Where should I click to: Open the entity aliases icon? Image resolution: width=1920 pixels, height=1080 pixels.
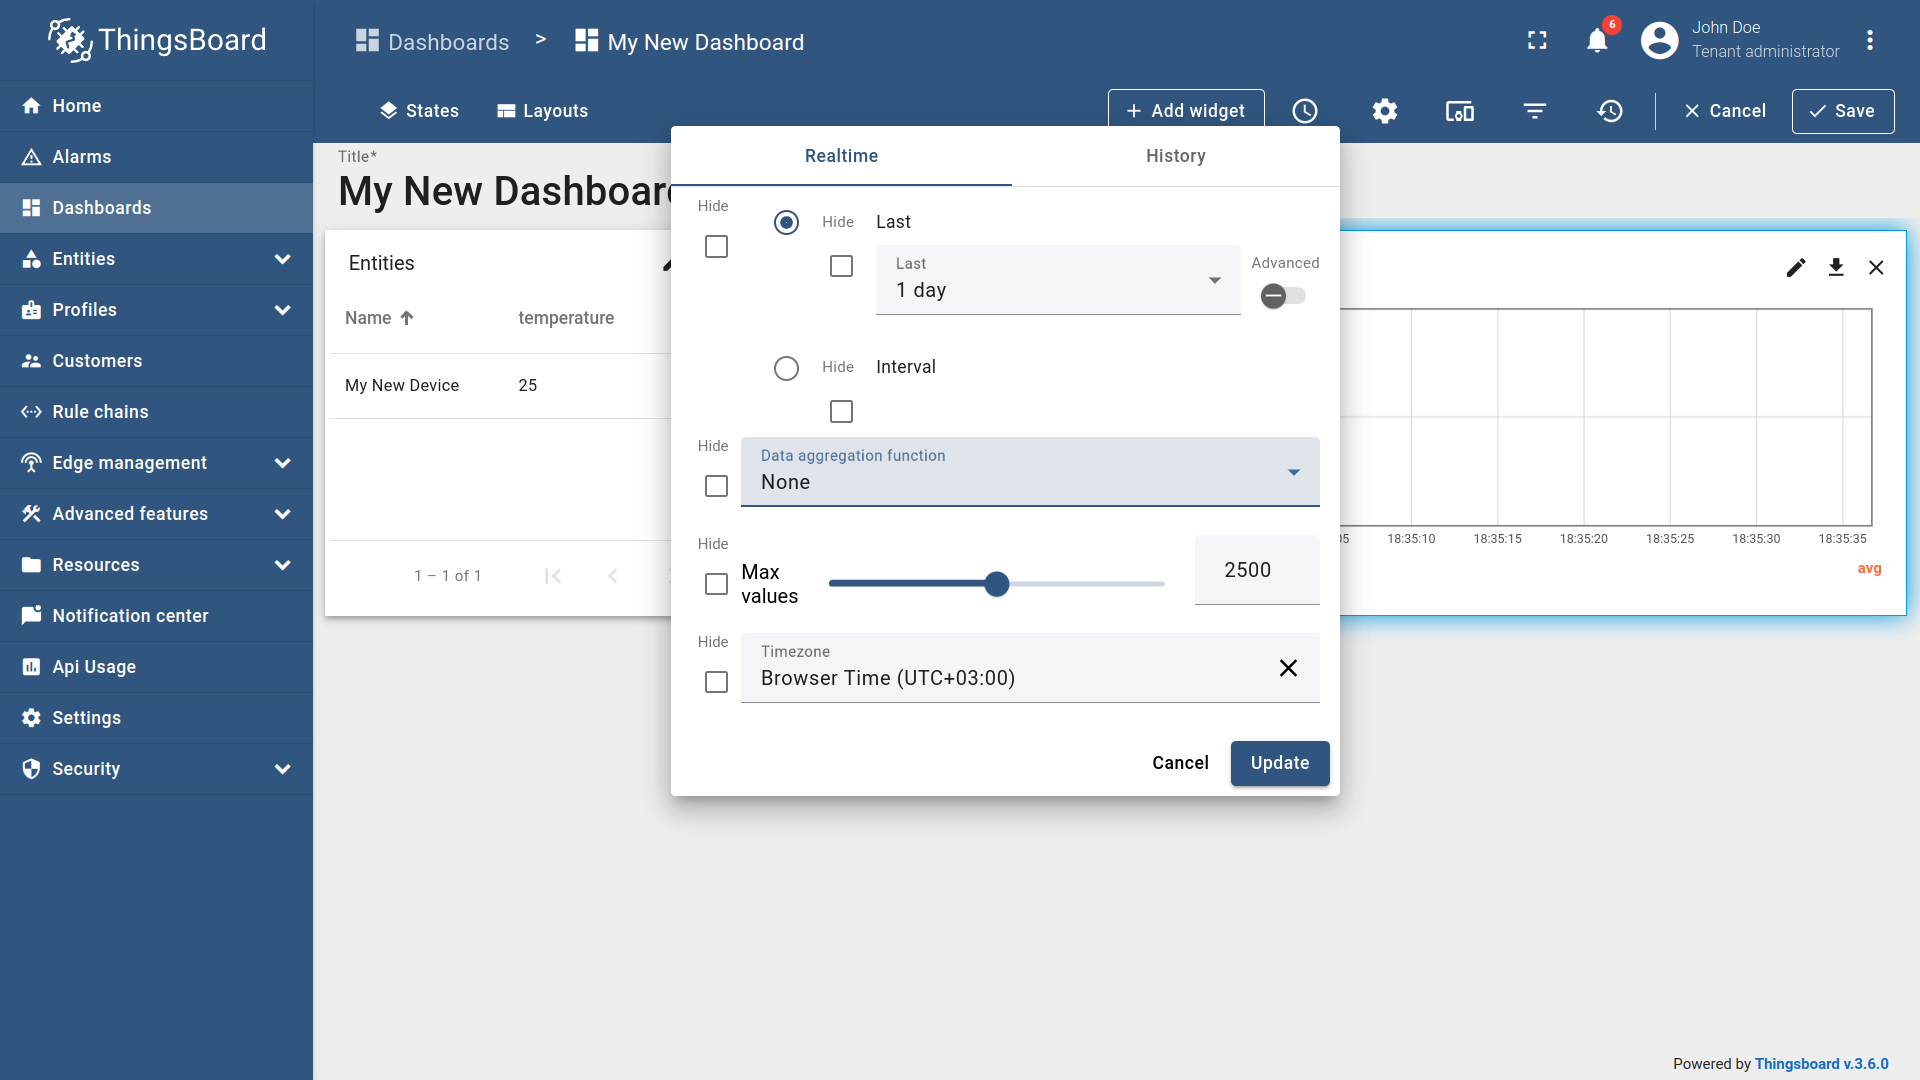click(1459, 111)
